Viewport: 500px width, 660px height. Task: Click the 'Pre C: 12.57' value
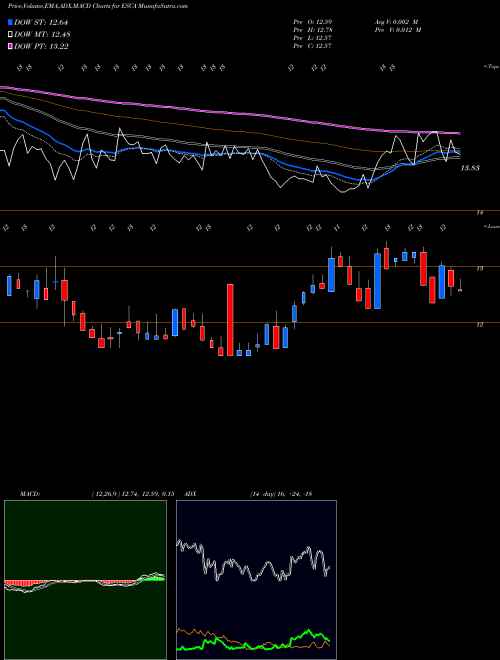pos(313,46)
